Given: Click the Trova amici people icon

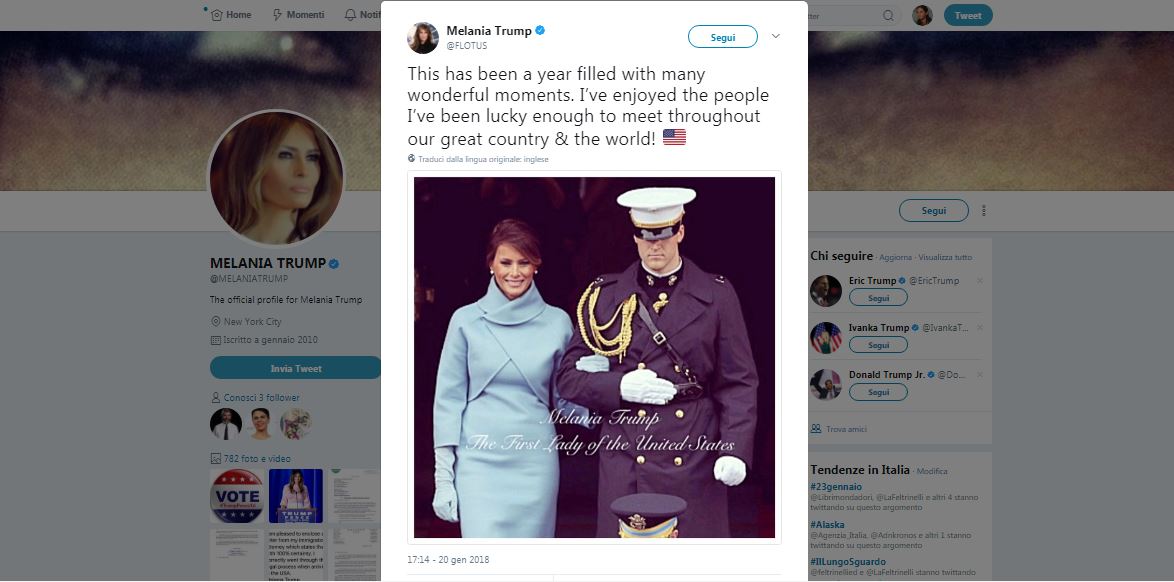Looking at the screenshot, I should tap(816, 428).
